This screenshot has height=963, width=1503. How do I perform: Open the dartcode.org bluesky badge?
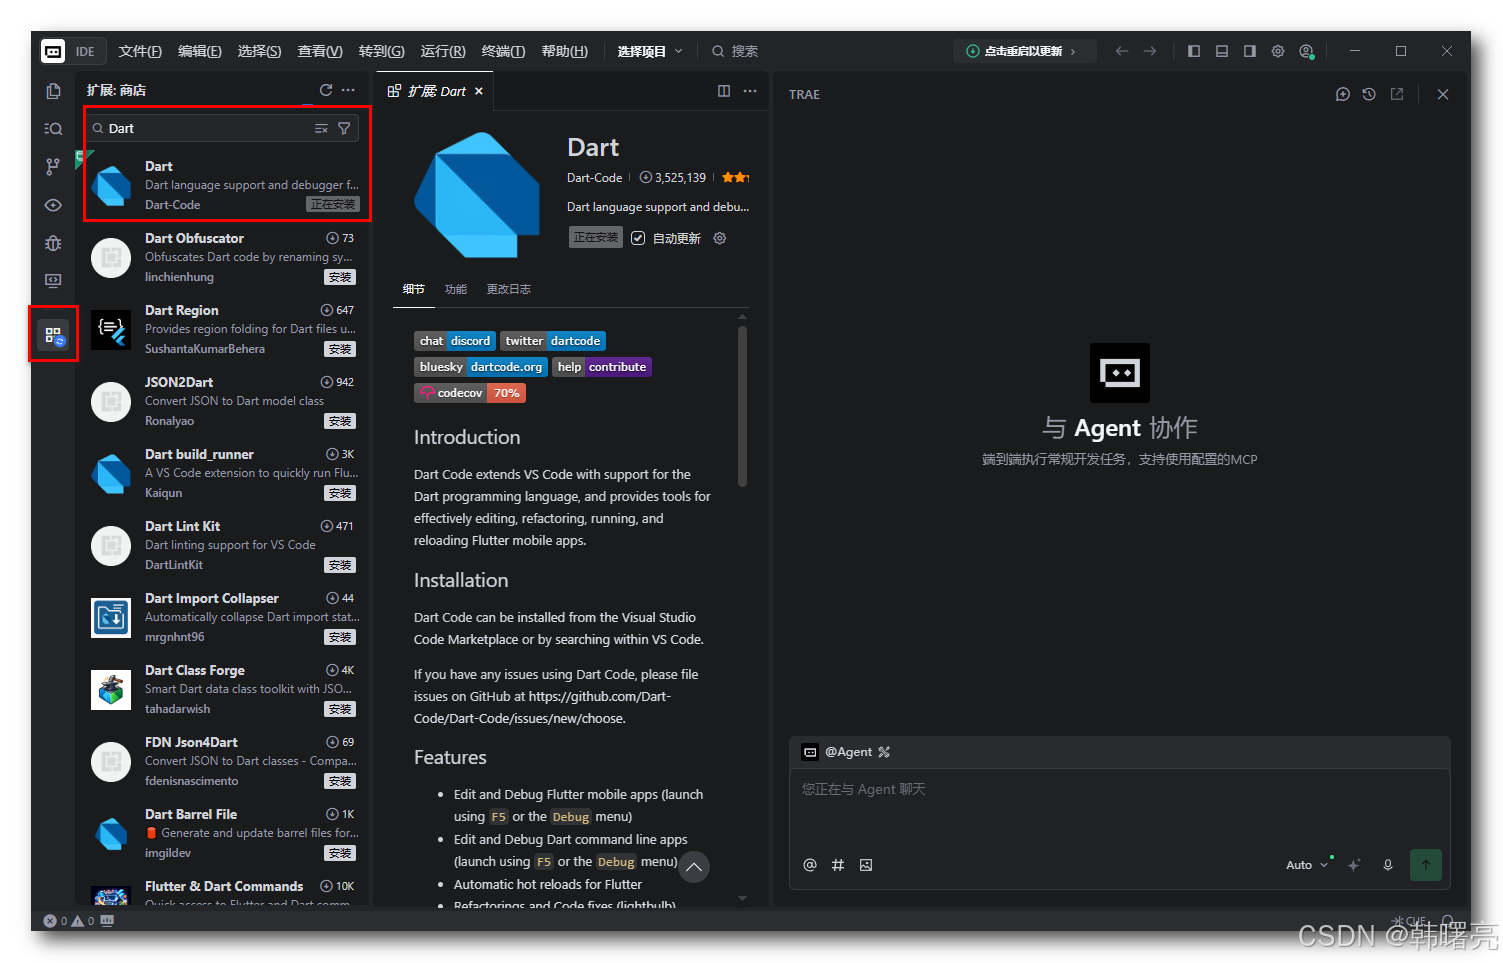(481, 367)
